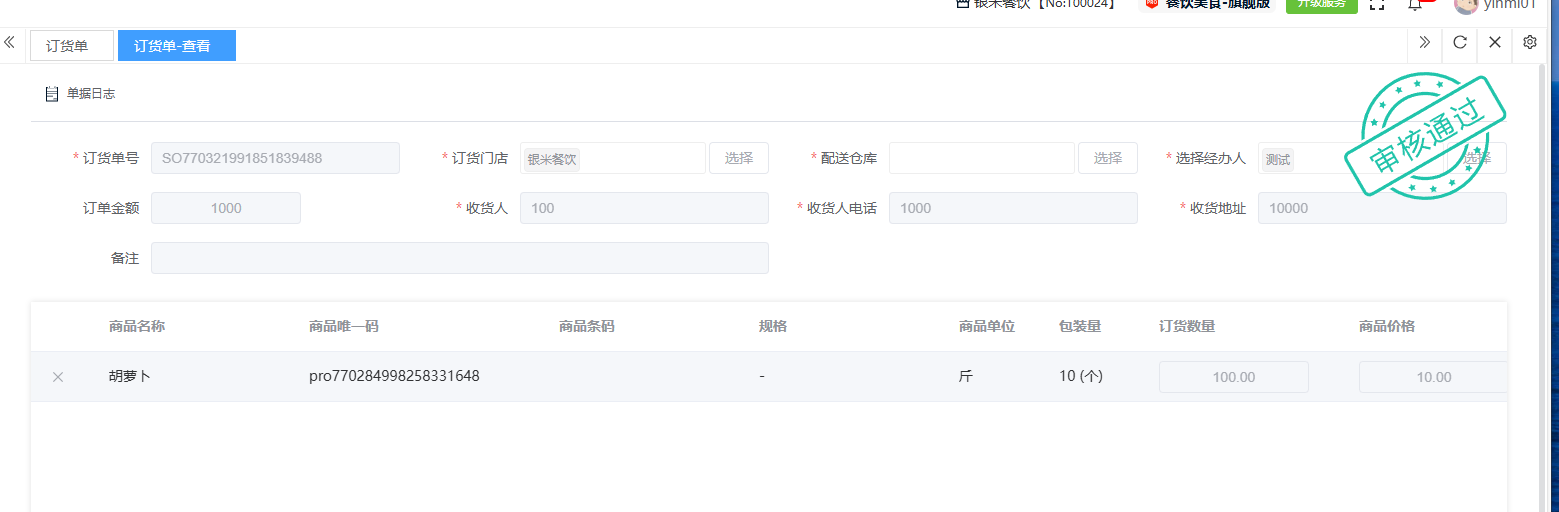Click the user avatar picture
The width and height of the screenshot is (1559, 512).
(1466, 5)
